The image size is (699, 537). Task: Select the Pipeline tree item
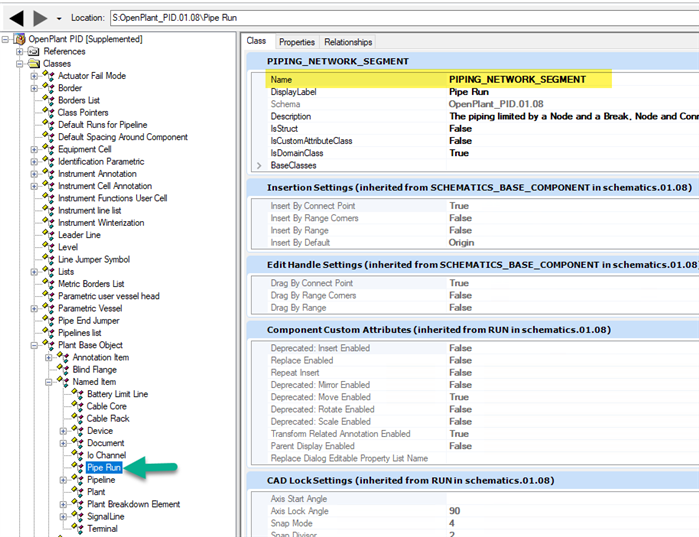pyautogui.click(x=101, y=480)
